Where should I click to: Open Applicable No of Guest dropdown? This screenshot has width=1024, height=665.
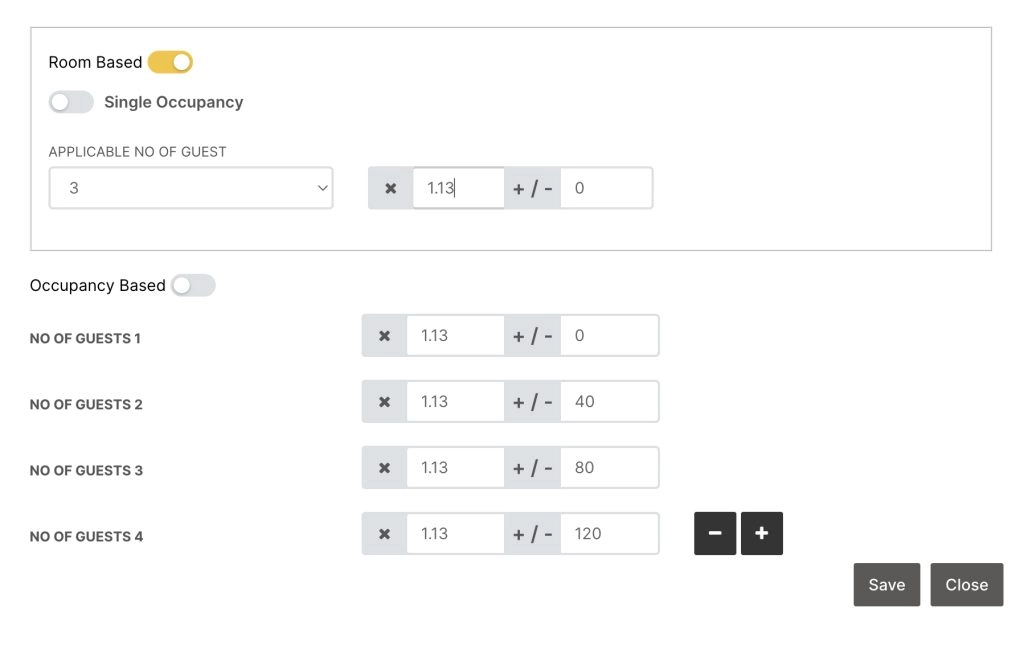tap(191, 188)
